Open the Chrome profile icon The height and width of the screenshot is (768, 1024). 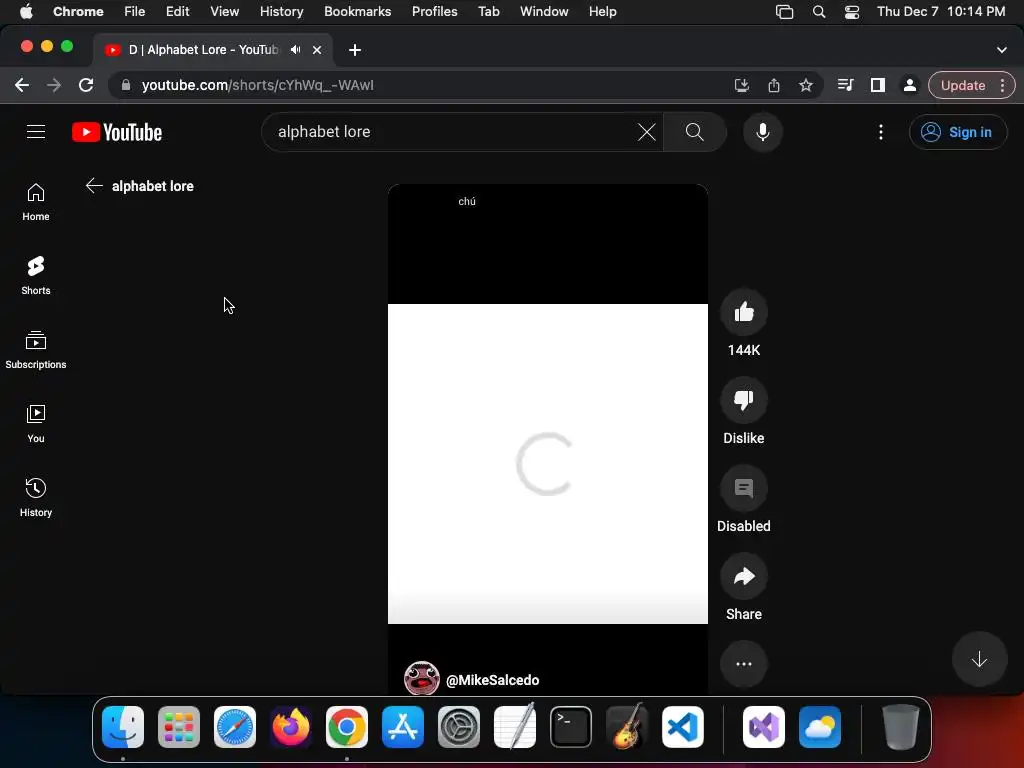[x=910, y=86]
